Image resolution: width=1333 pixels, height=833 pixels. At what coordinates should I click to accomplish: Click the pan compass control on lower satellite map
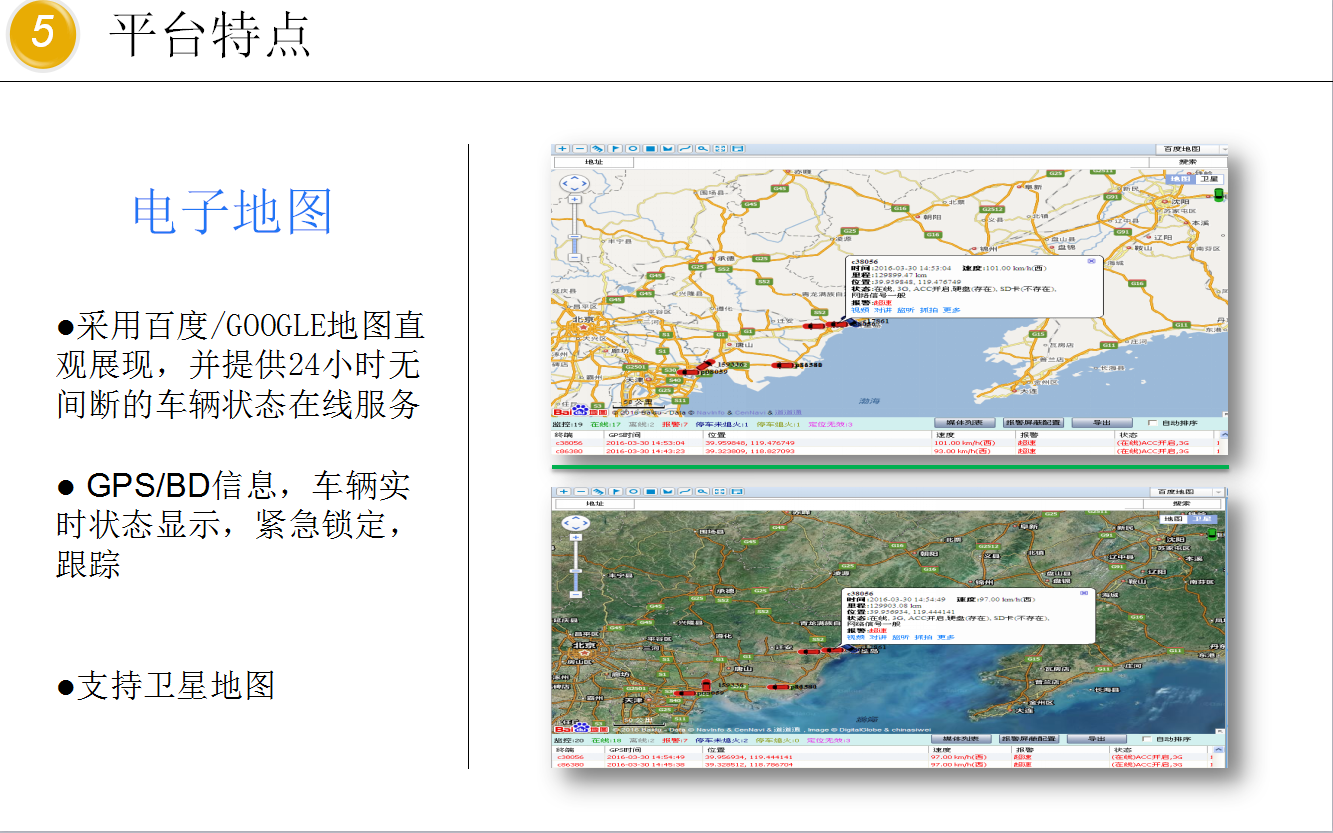point(576,522)
